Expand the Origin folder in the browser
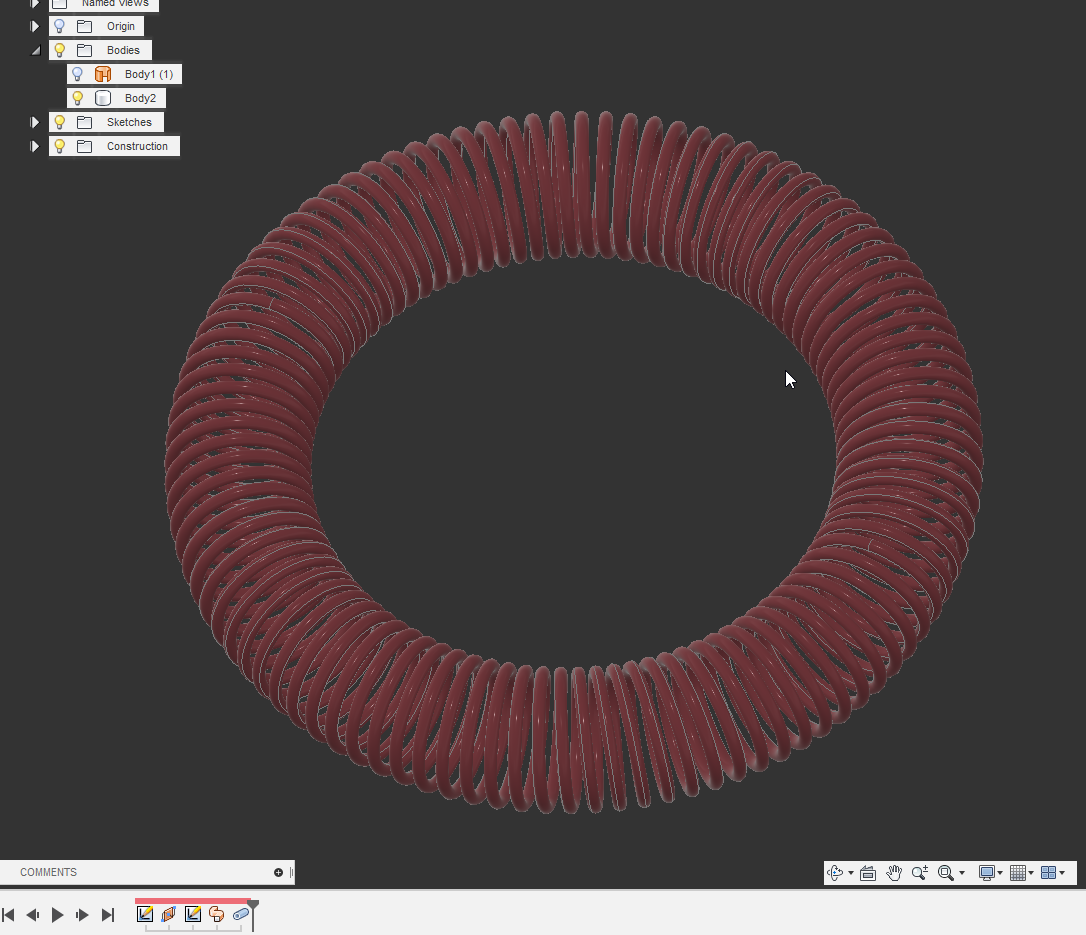1086x935 pixels. 35,25
